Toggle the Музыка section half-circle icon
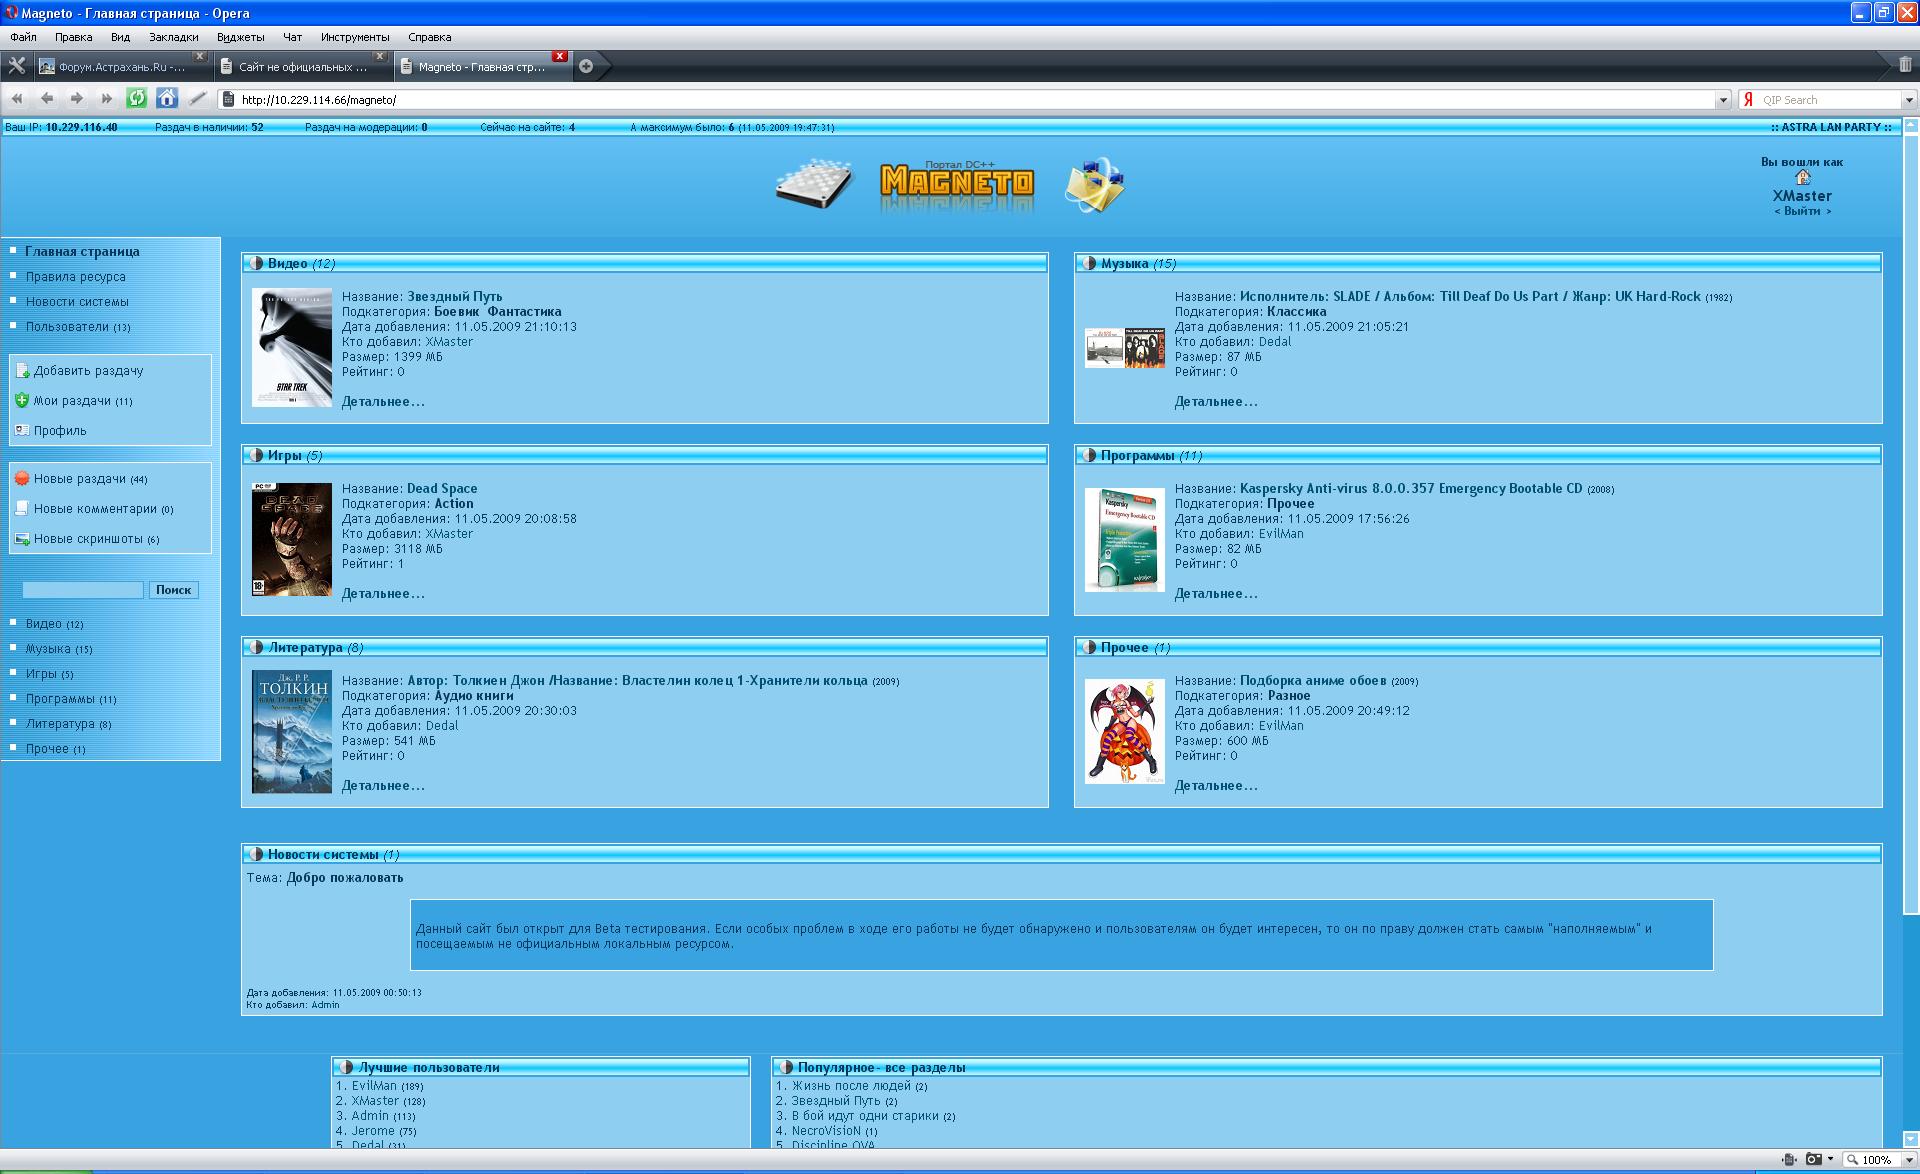 [1089, 263]
